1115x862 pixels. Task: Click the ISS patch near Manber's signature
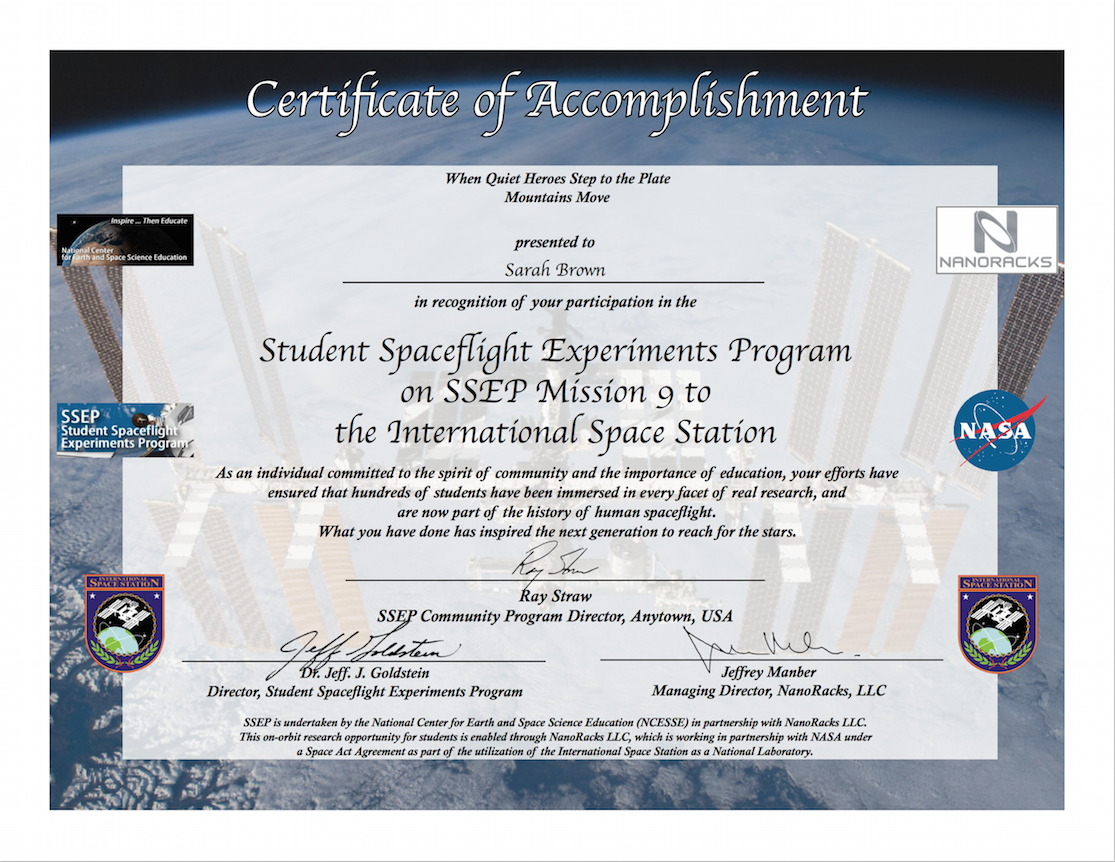(x=997, y=622)
